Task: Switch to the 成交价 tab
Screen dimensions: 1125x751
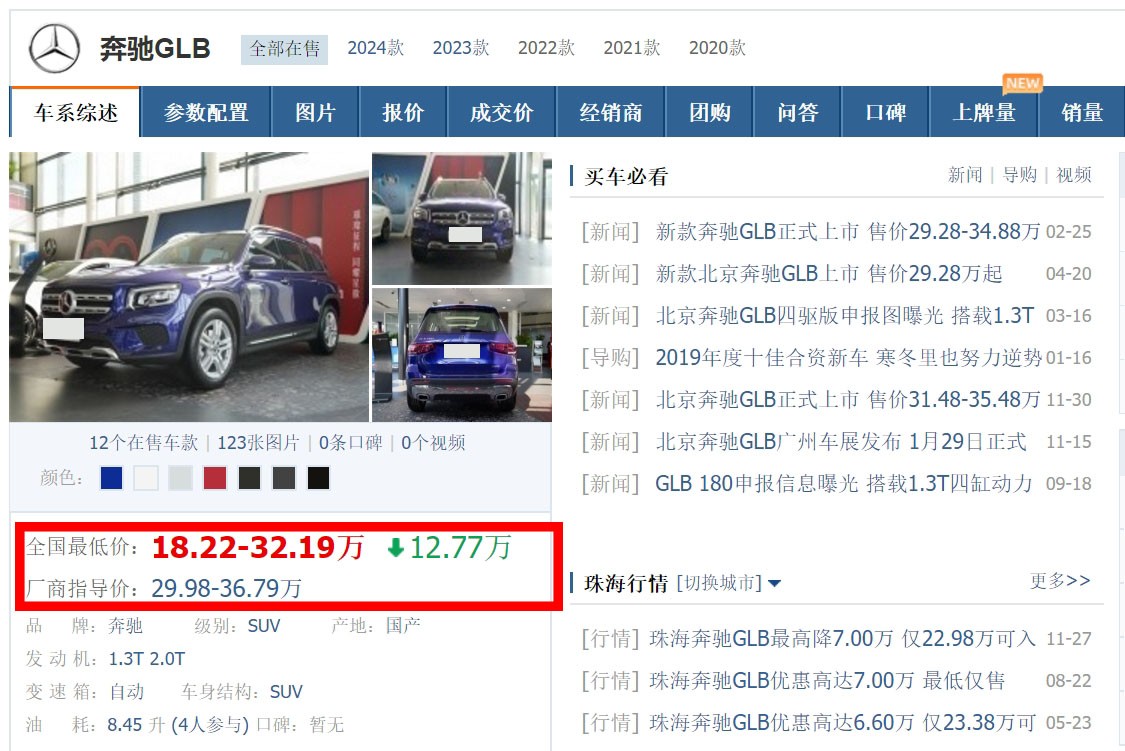Action: coord(502,112)
